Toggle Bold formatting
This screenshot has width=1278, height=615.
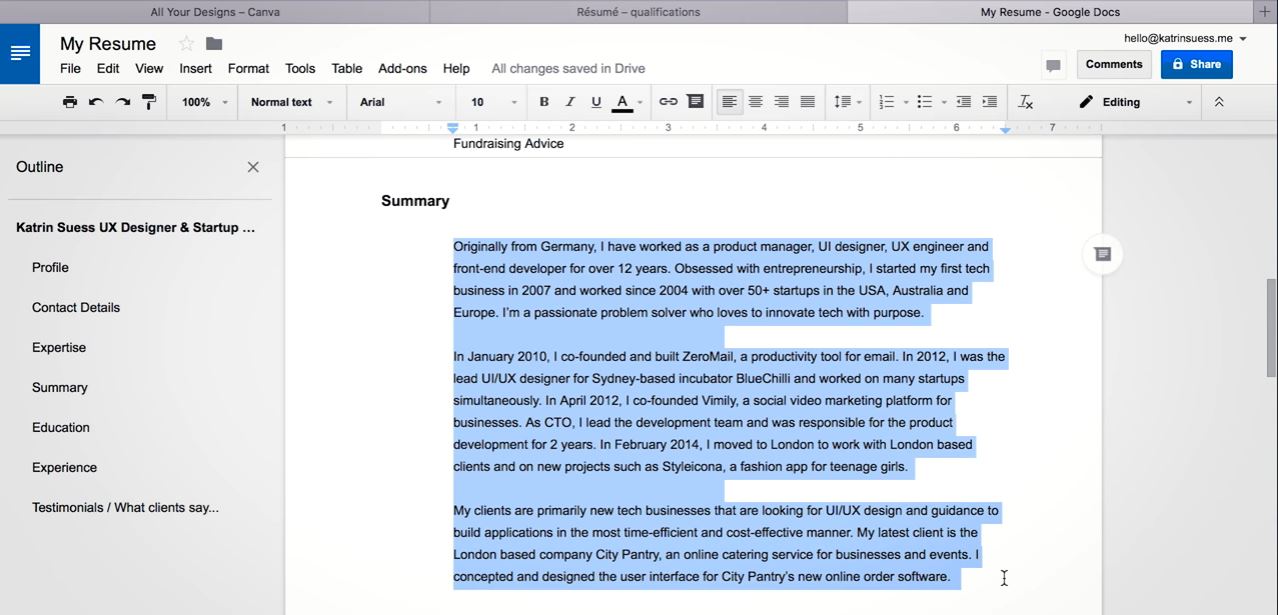544,102
